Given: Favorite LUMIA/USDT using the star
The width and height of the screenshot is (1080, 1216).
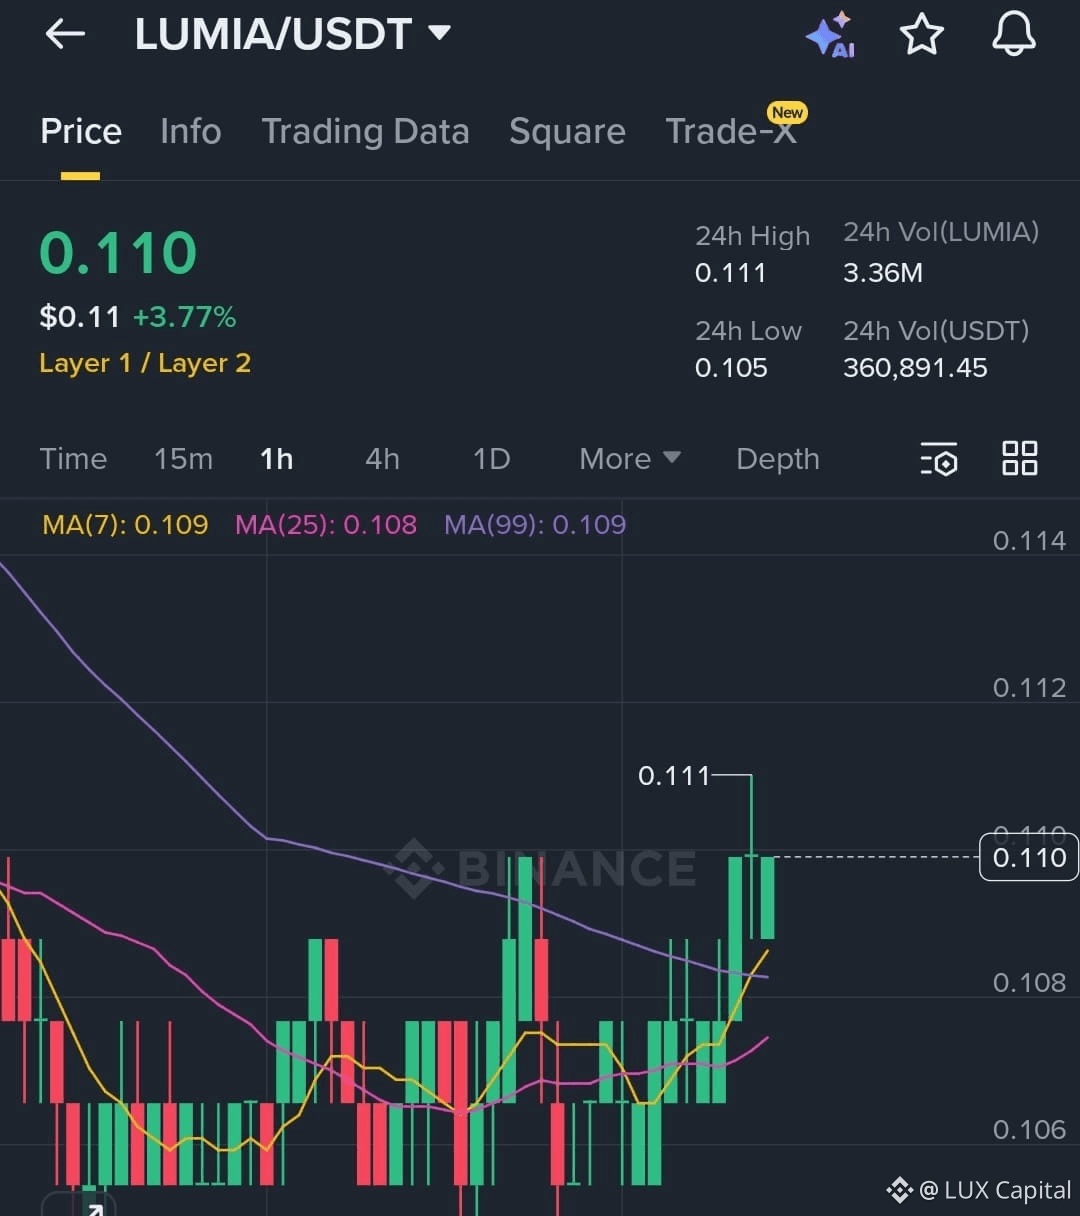Looking at the screenshot, I should [921, 33].
